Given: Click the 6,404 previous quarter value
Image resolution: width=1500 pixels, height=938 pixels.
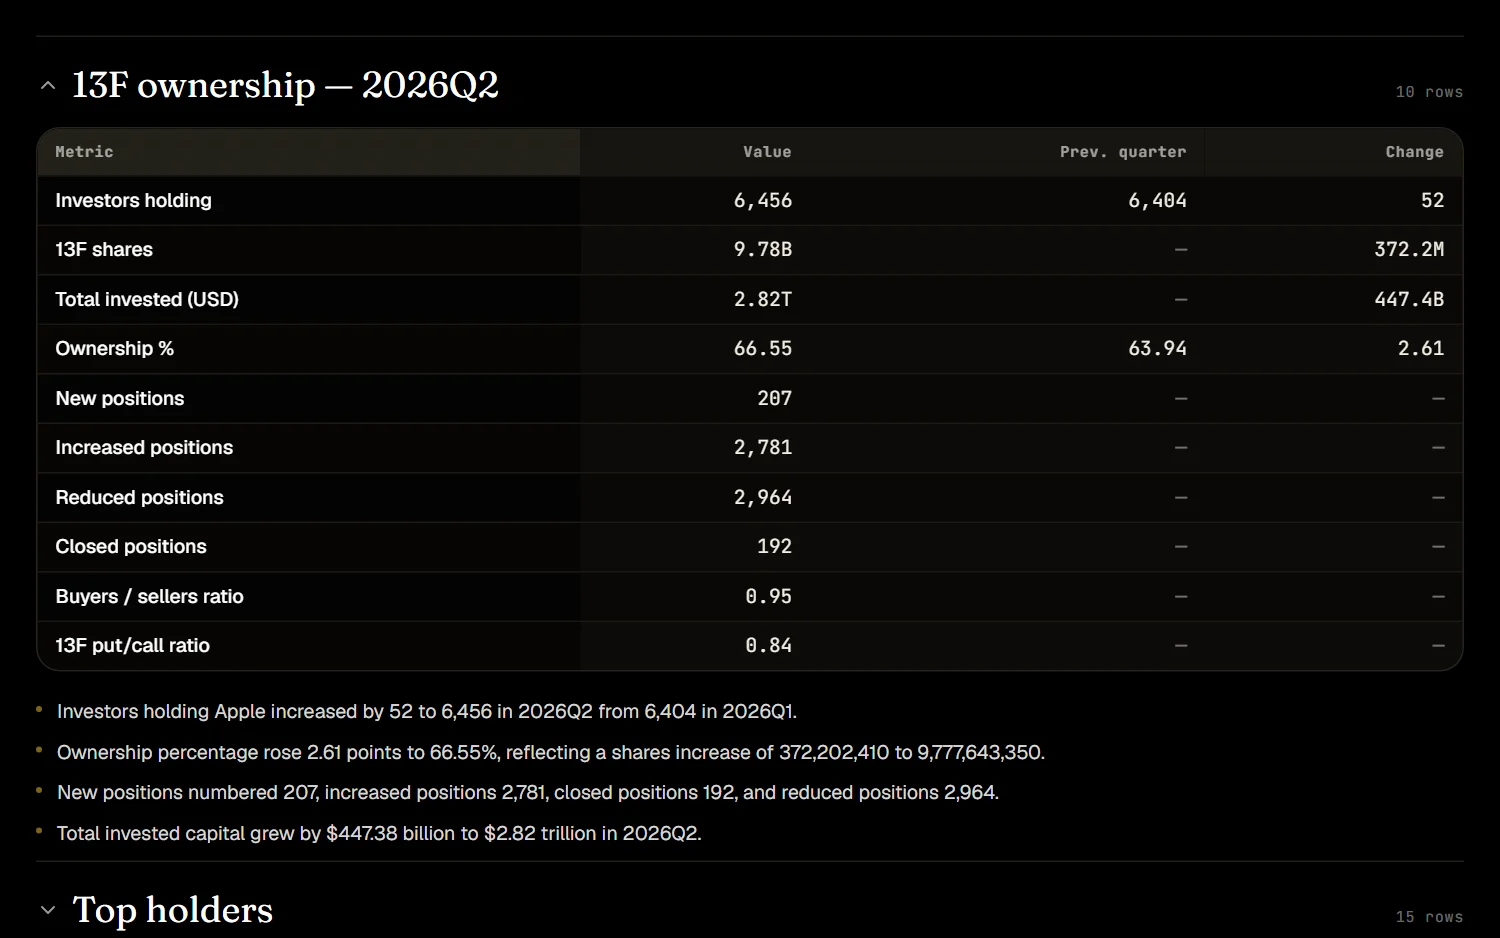Looking at the screenshot, I should [x=1158, y=200].
